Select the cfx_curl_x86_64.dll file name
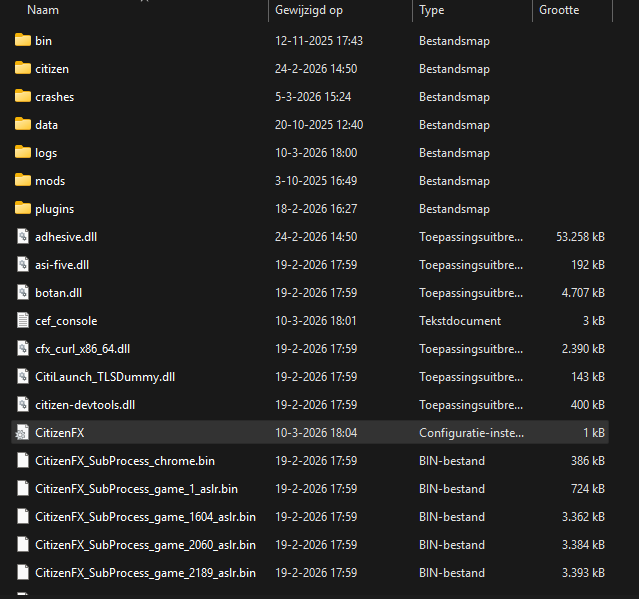 (x=83, y=349)
